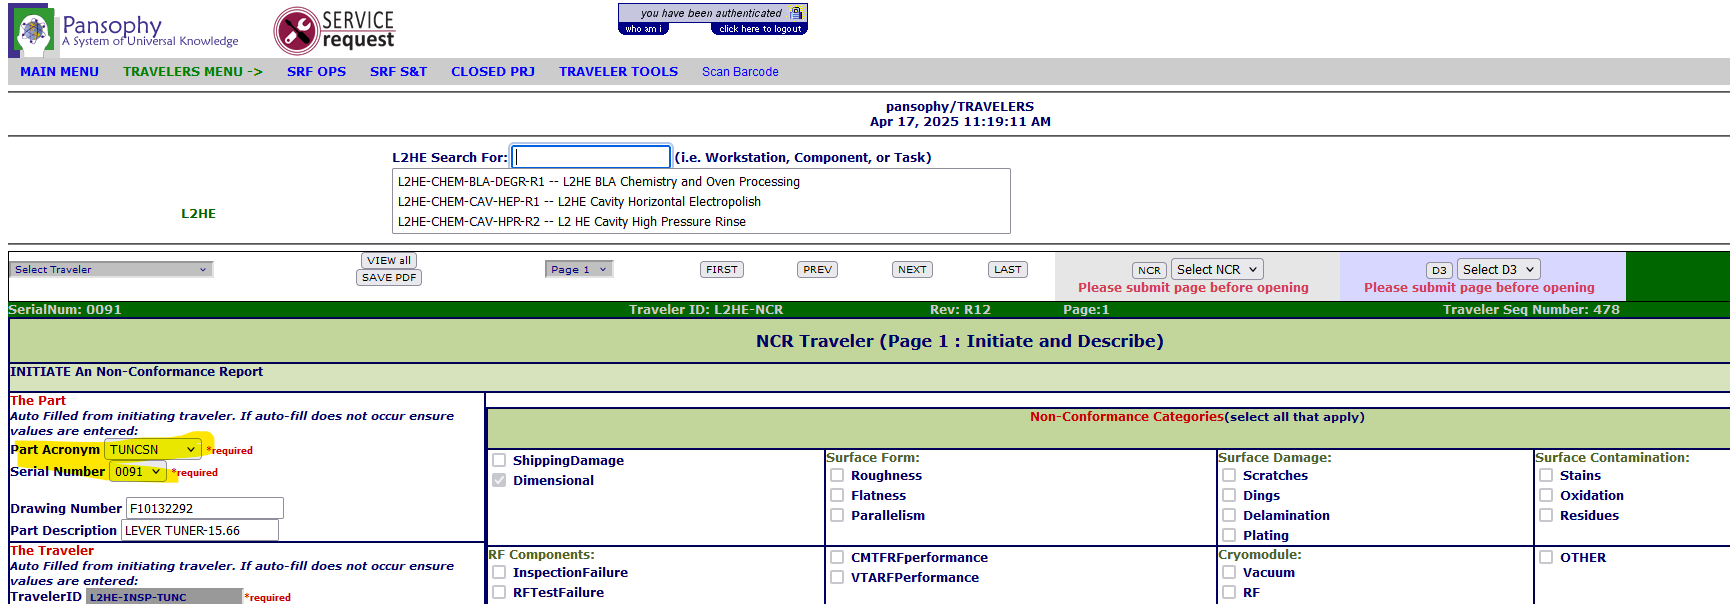Click the authentication padlock icon

(x=796, y=13)
